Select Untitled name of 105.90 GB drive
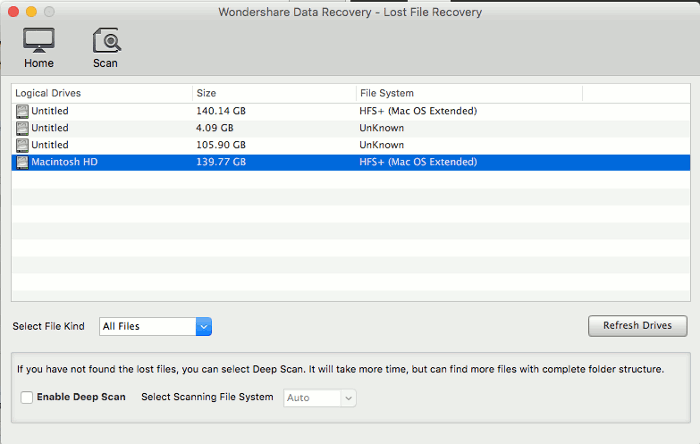This screenshot has width=700, height=444. pyautogui.click(x=50, y=145)
